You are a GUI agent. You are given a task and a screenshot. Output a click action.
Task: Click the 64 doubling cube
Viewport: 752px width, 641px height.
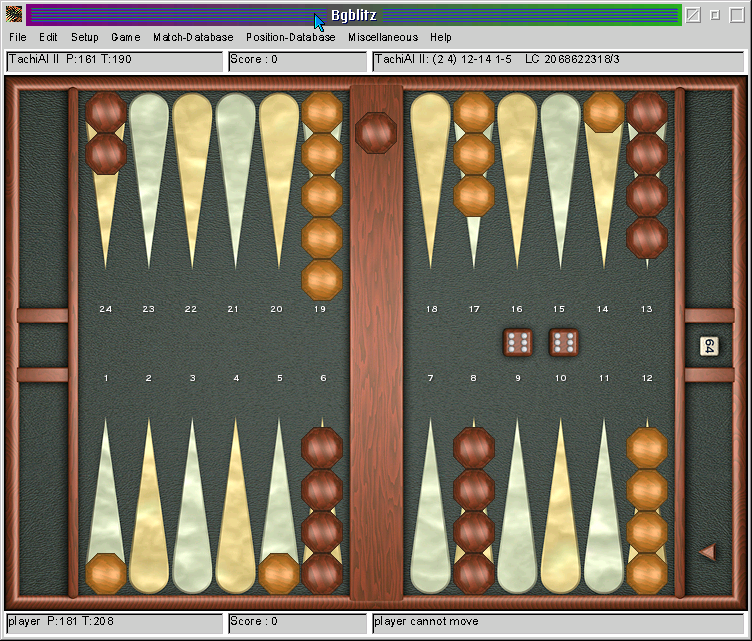point(708,347)
